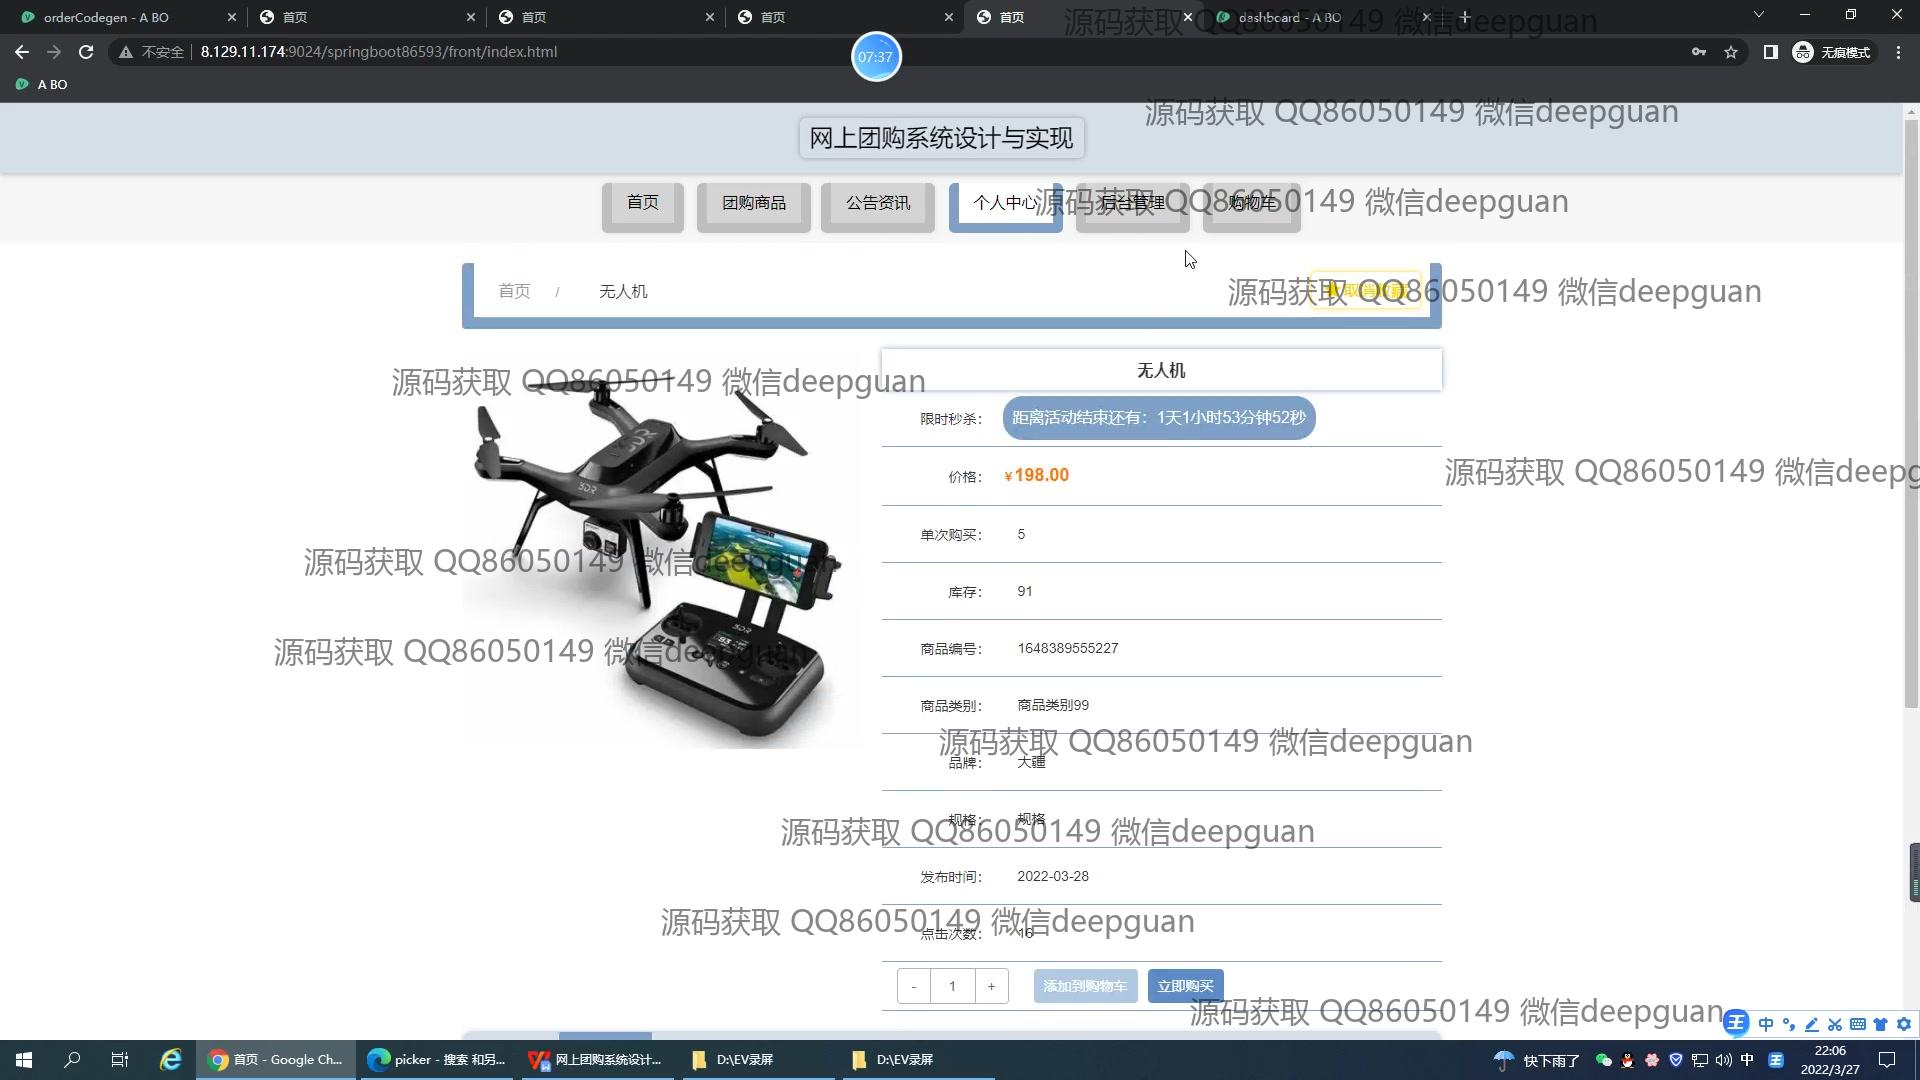Open the browser side panel icon
Screen dimensions: 1920x1080
coord(1770,52)
